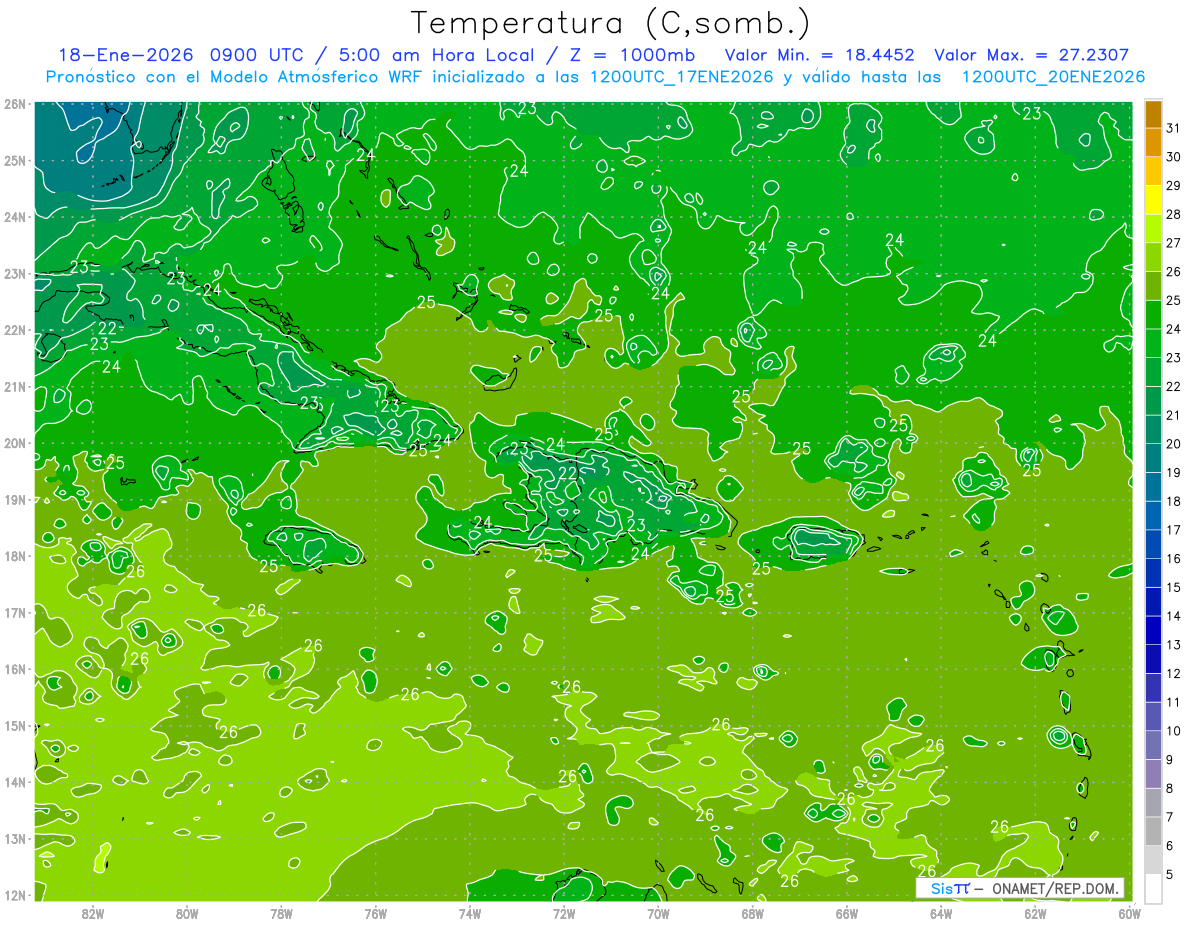Click the '70W' longitude axis label
This screenshot has height=927, width=1200.
[x=658, y=913]
